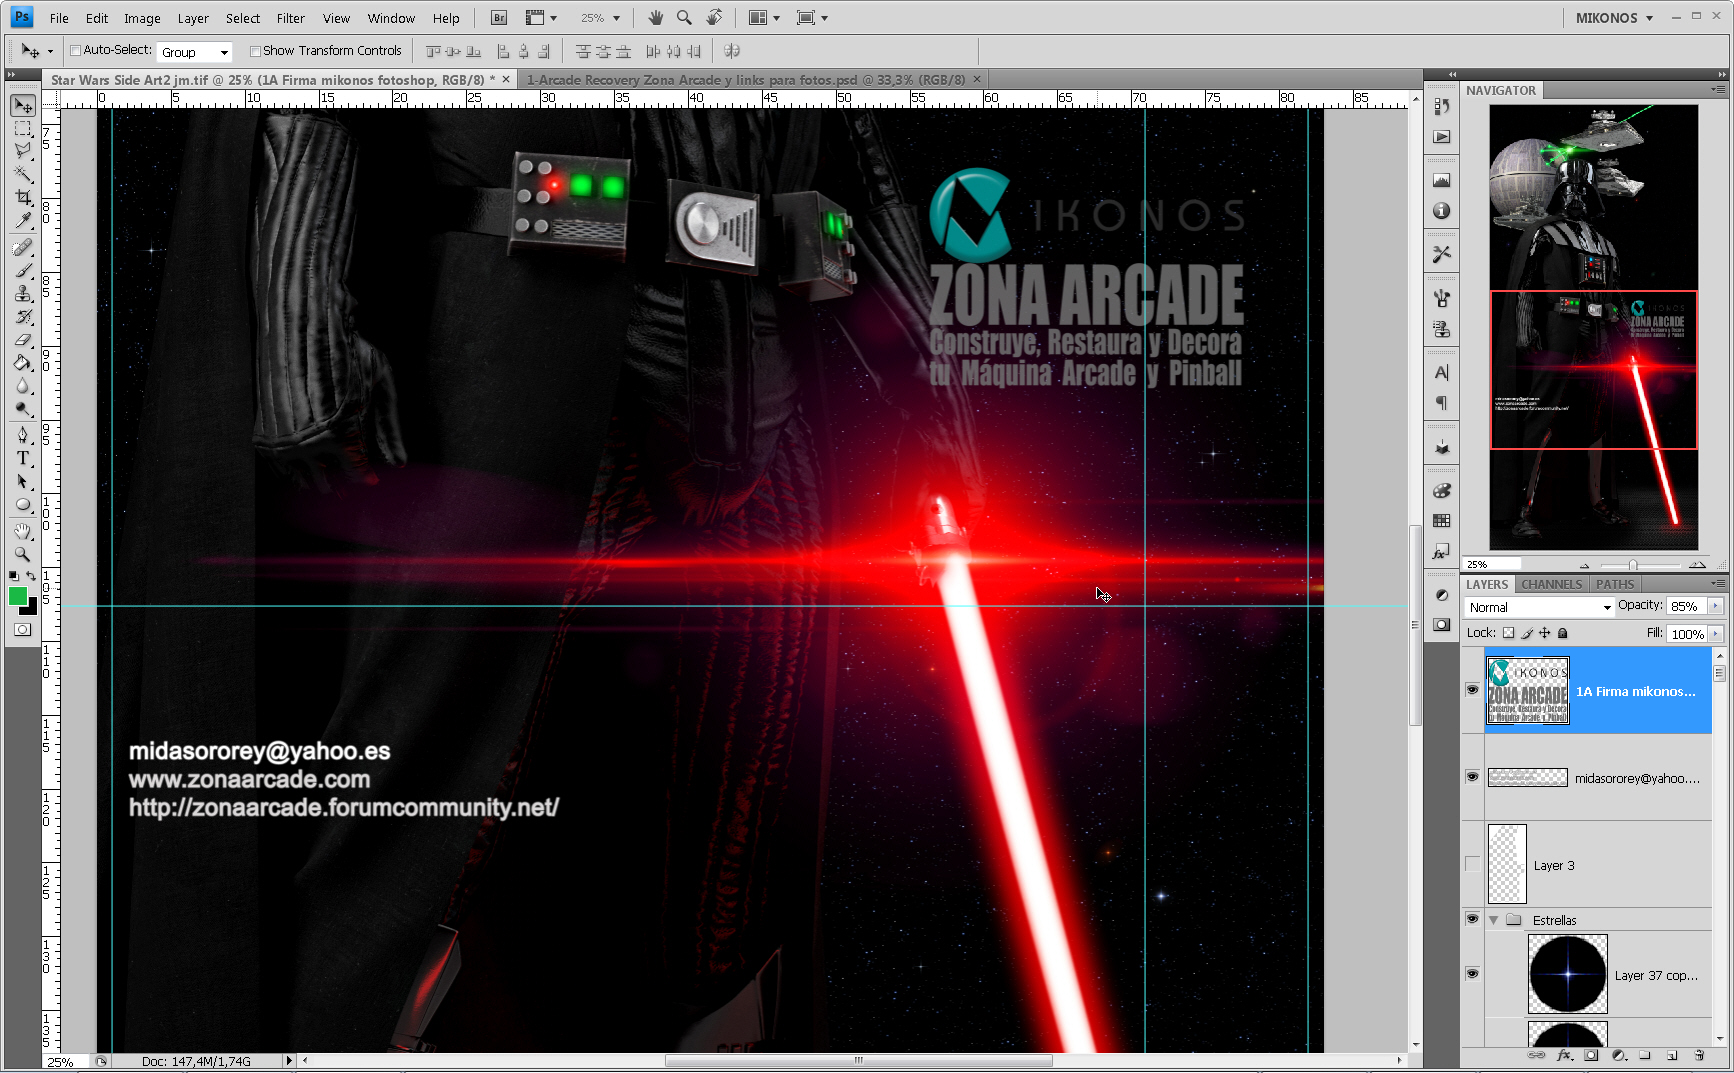Viewport: 1734px width, 1073px height.
Task: Select the Path Selection tool
Action: pyautogui.click(x=23, y=481)
